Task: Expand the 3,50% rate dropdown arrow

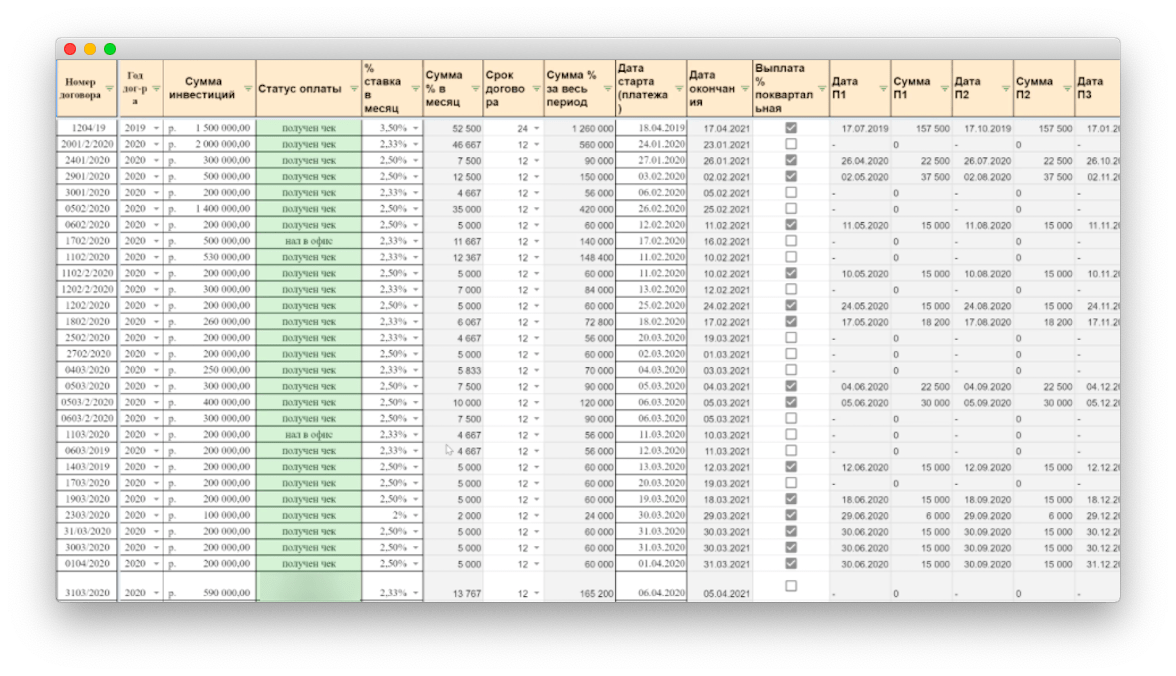Action: pyautogui.click(x=415, y=129)
